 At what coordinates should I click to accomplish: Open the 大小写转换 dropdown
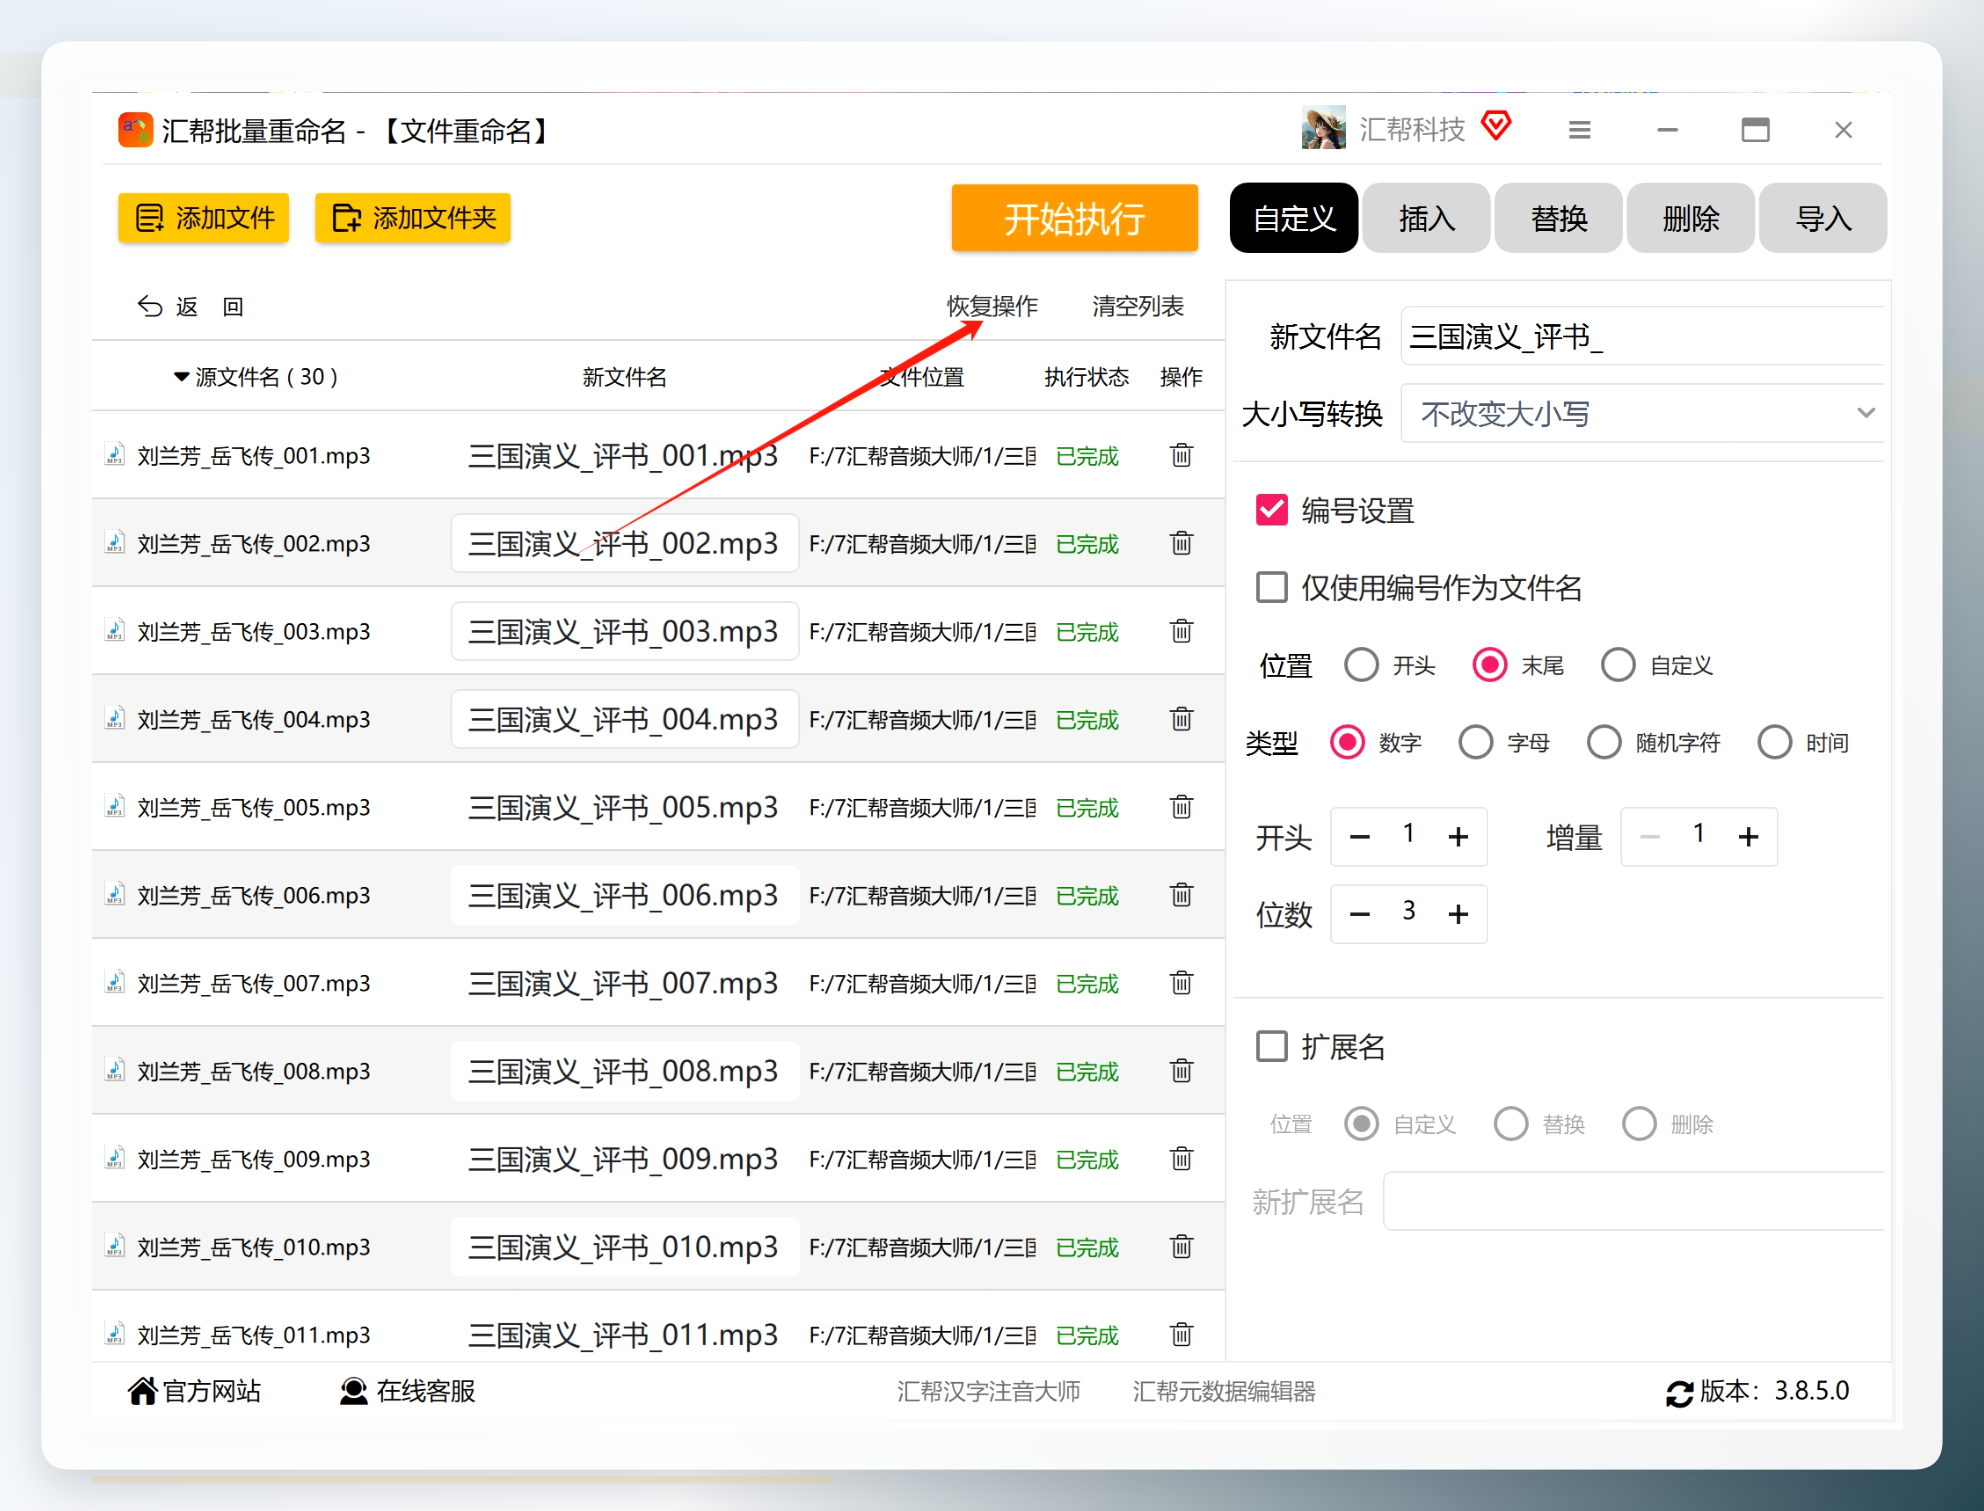pyautogui.click(x=1642, y=413)
